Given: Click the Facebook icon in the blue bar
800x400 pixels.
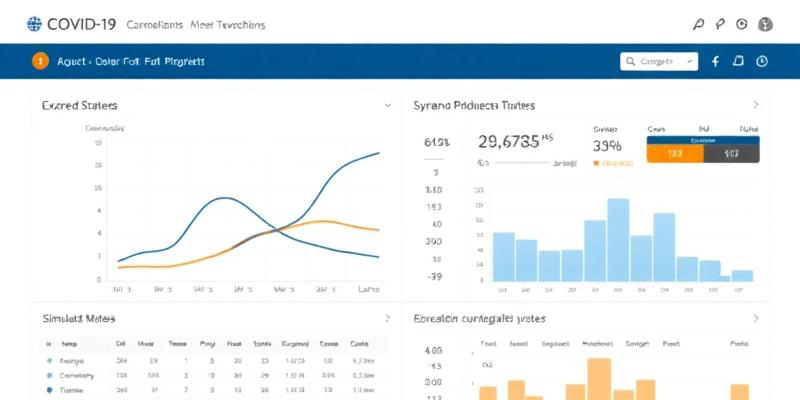Looking at the screenshot, I should 715,62.
